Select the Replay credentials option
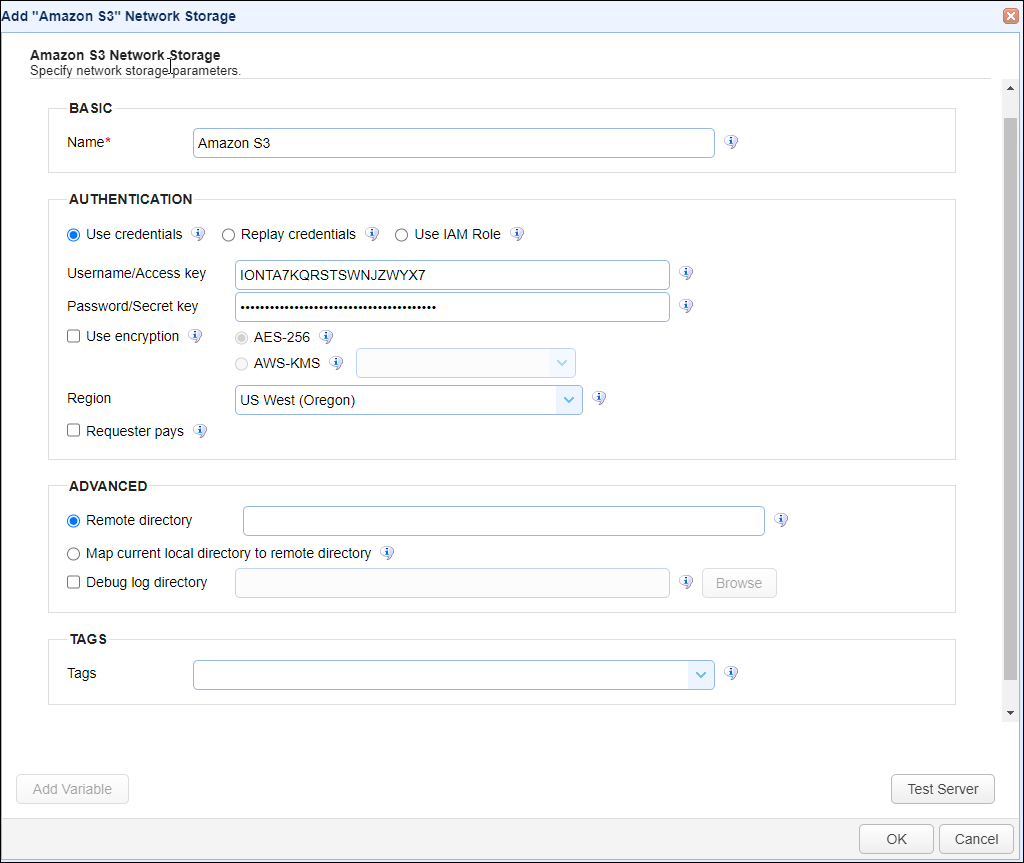1024x863 pixels. coord(228,235)
